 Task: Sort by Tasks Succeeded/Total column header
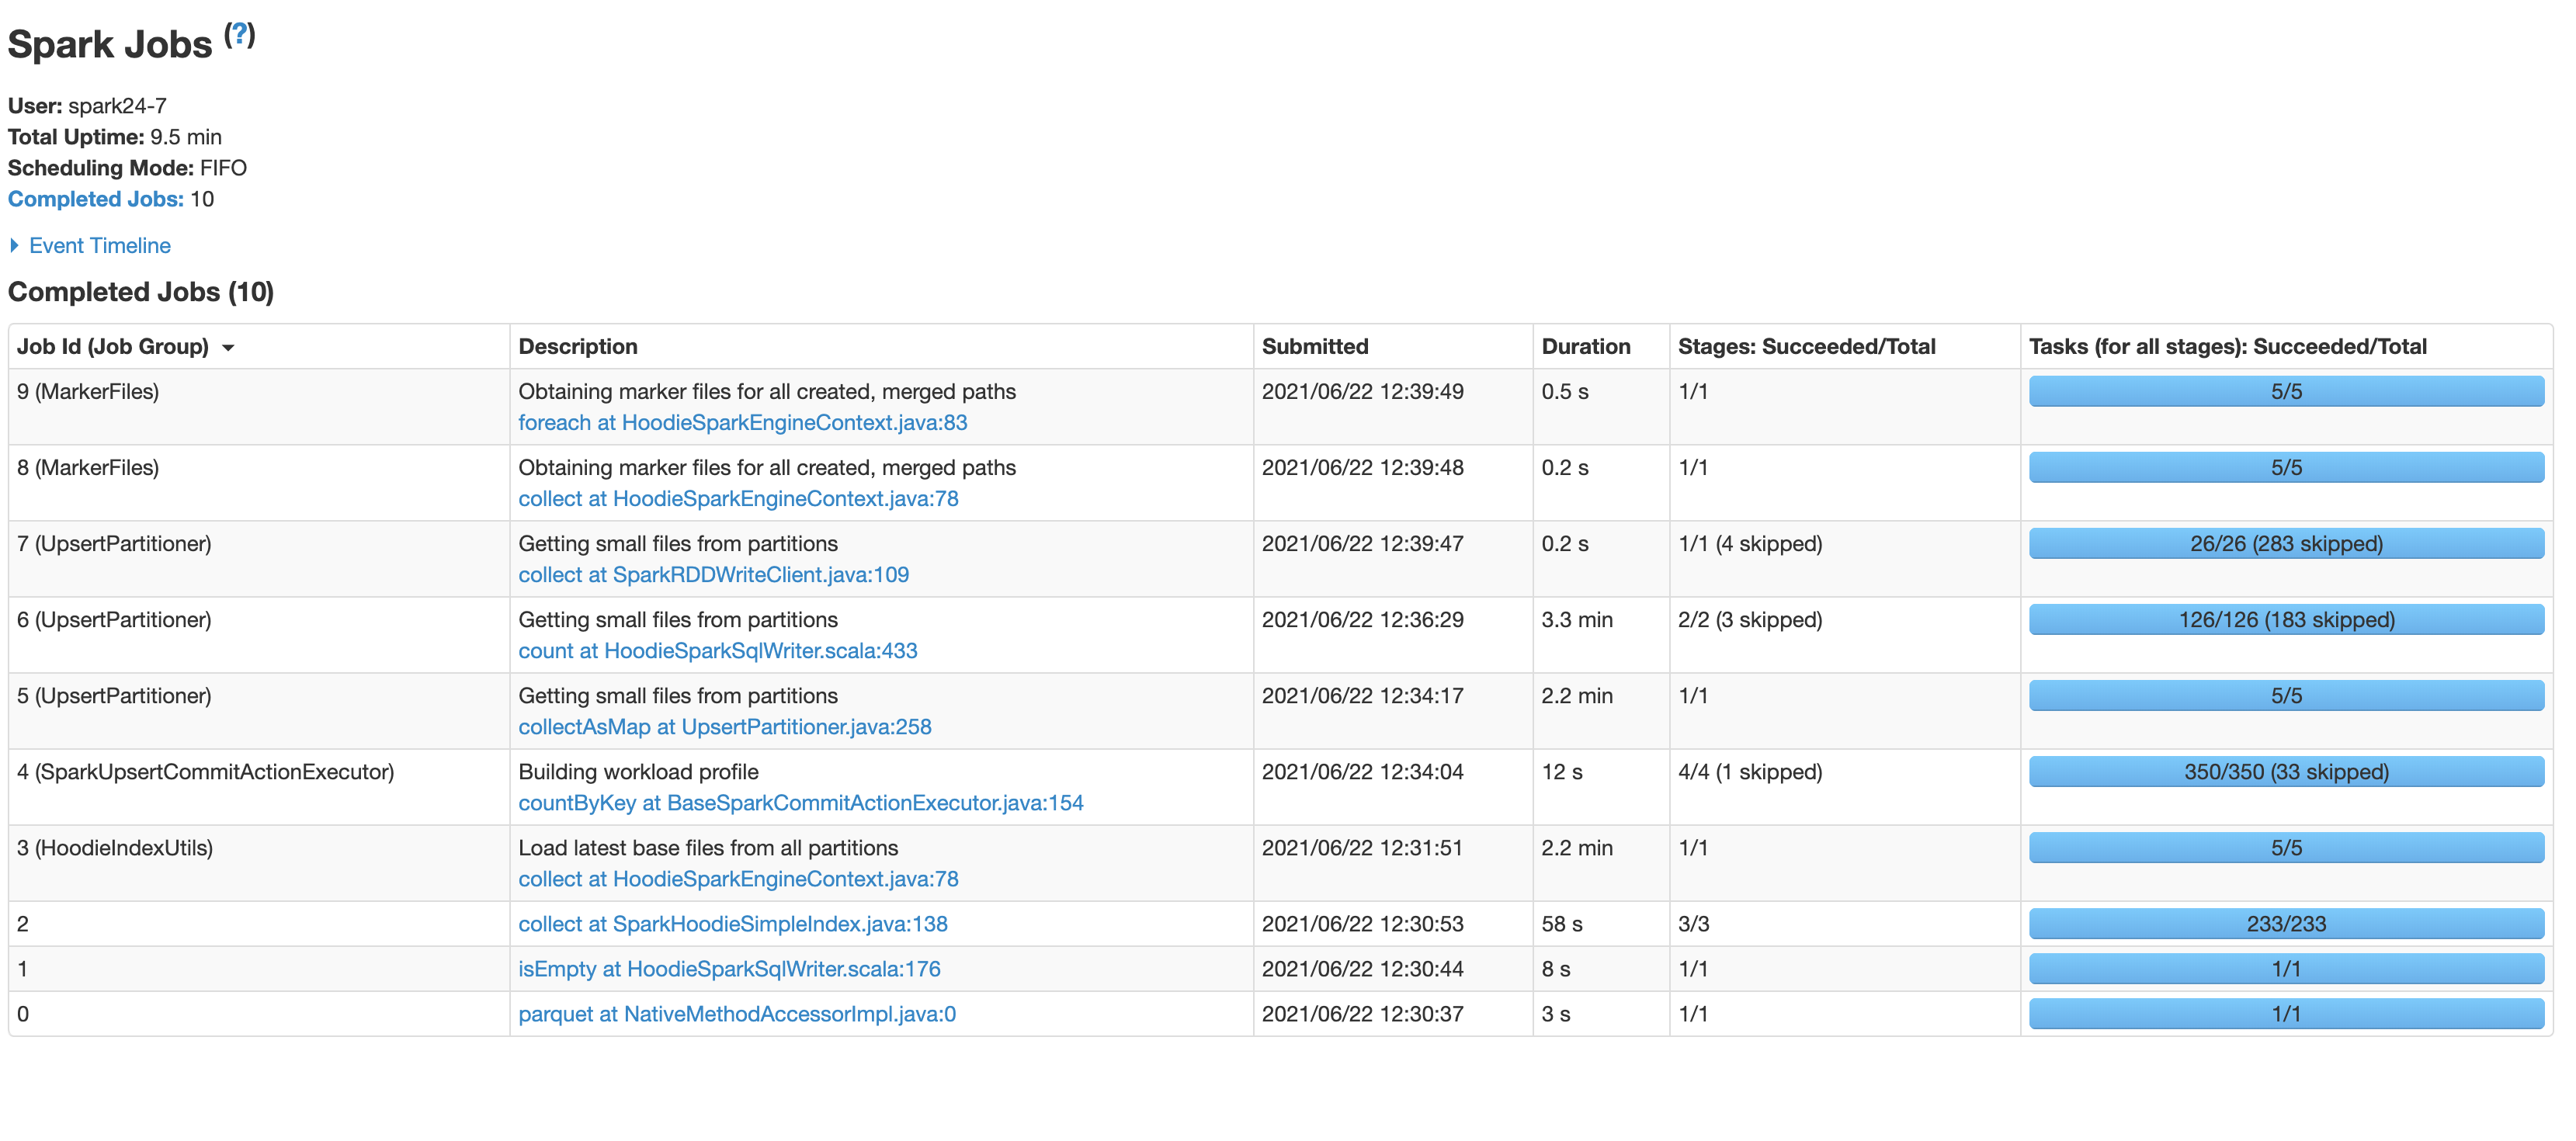coord(2227,346)
